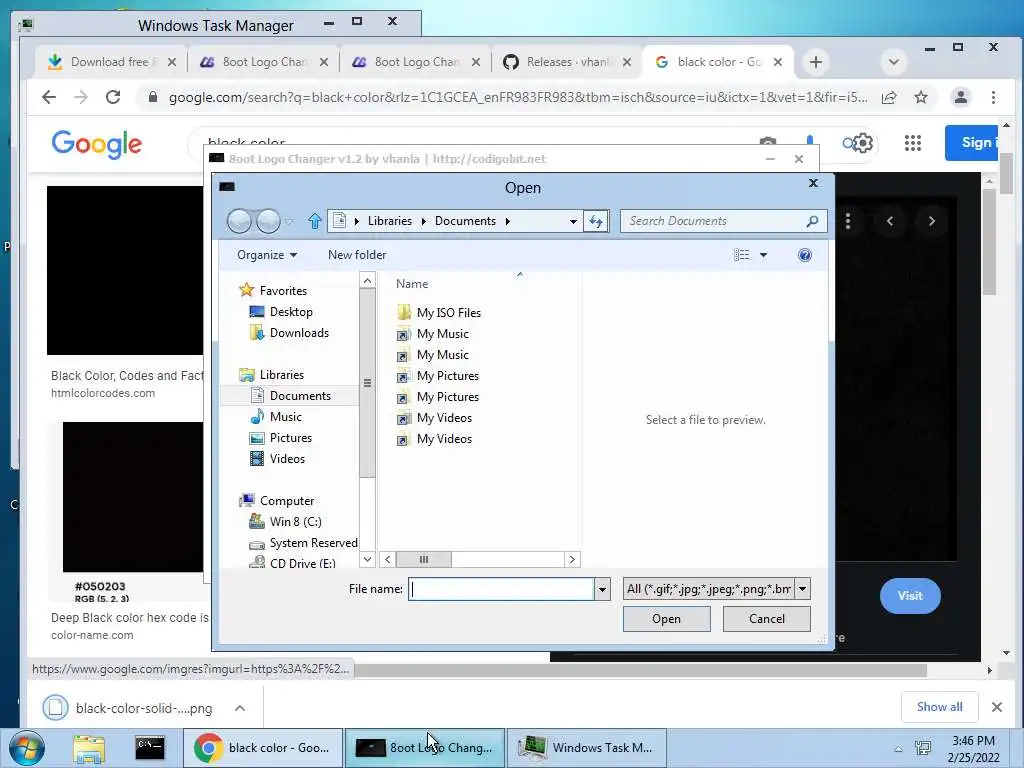
Task: Click previous image arrow in preview panel
Action: coord(890,221)
